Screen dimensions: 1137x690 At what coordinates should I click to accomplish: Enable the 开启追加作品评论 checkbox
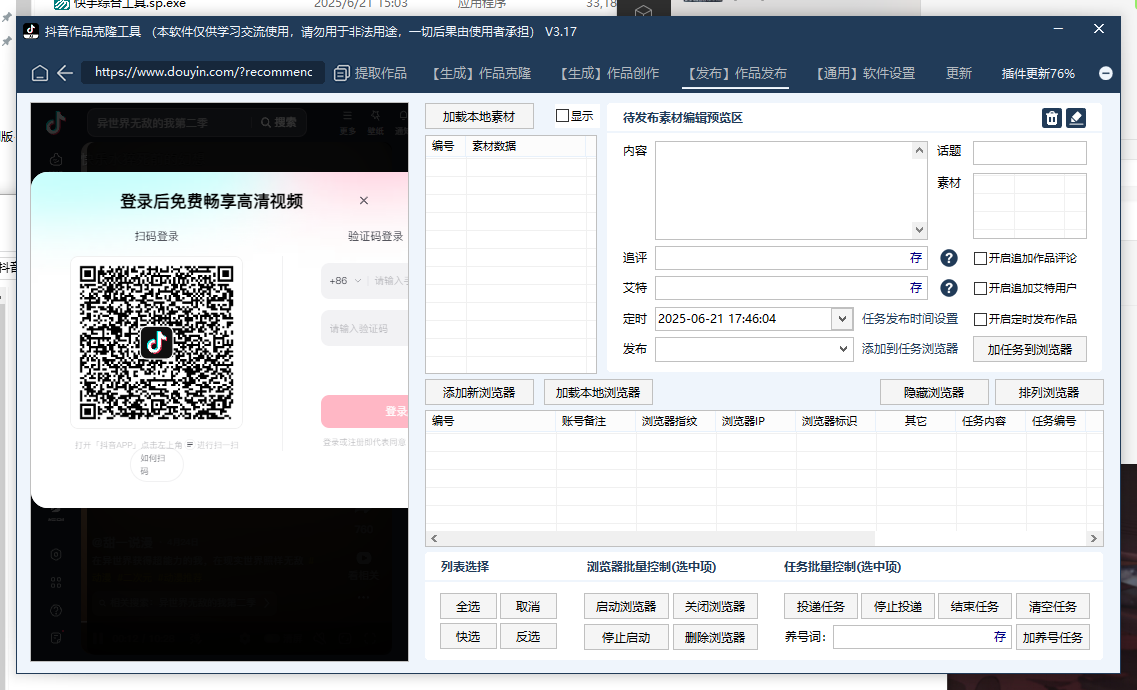pyautogui.click(x=981, y=258)
